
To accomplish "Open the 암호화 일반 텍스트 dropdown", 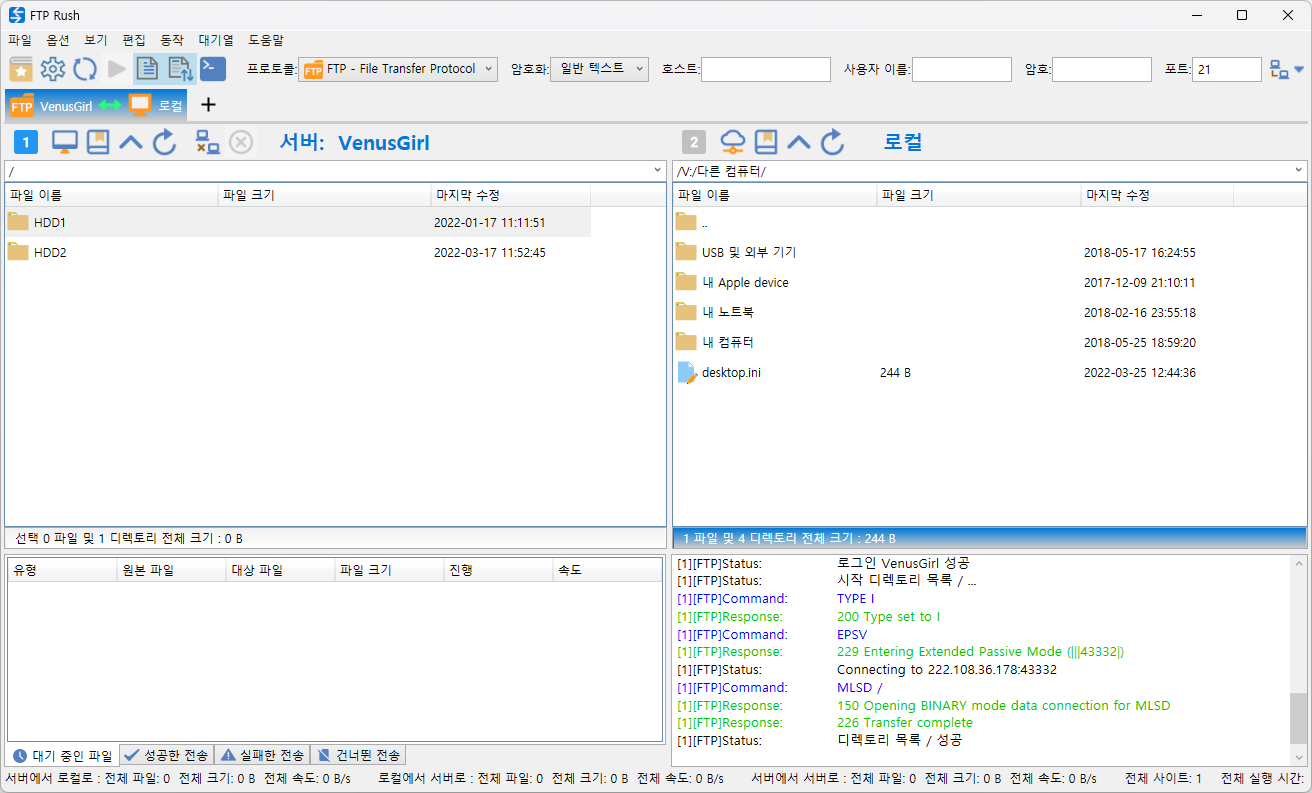I will pyautogui.click(x=599, y=69).
